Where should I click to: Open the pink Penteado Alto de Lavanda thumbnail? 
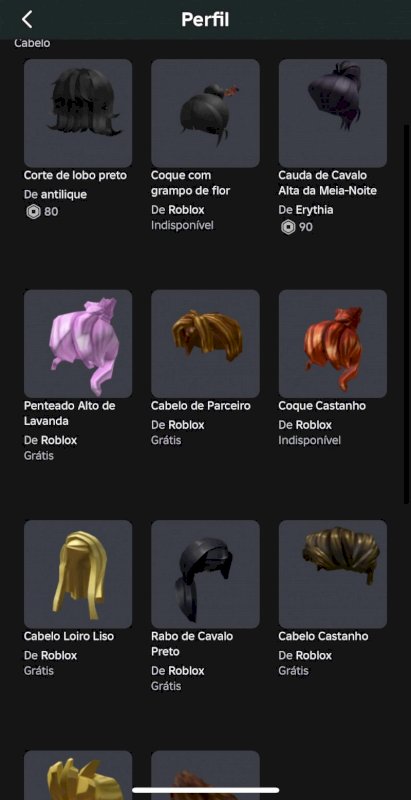78,344
